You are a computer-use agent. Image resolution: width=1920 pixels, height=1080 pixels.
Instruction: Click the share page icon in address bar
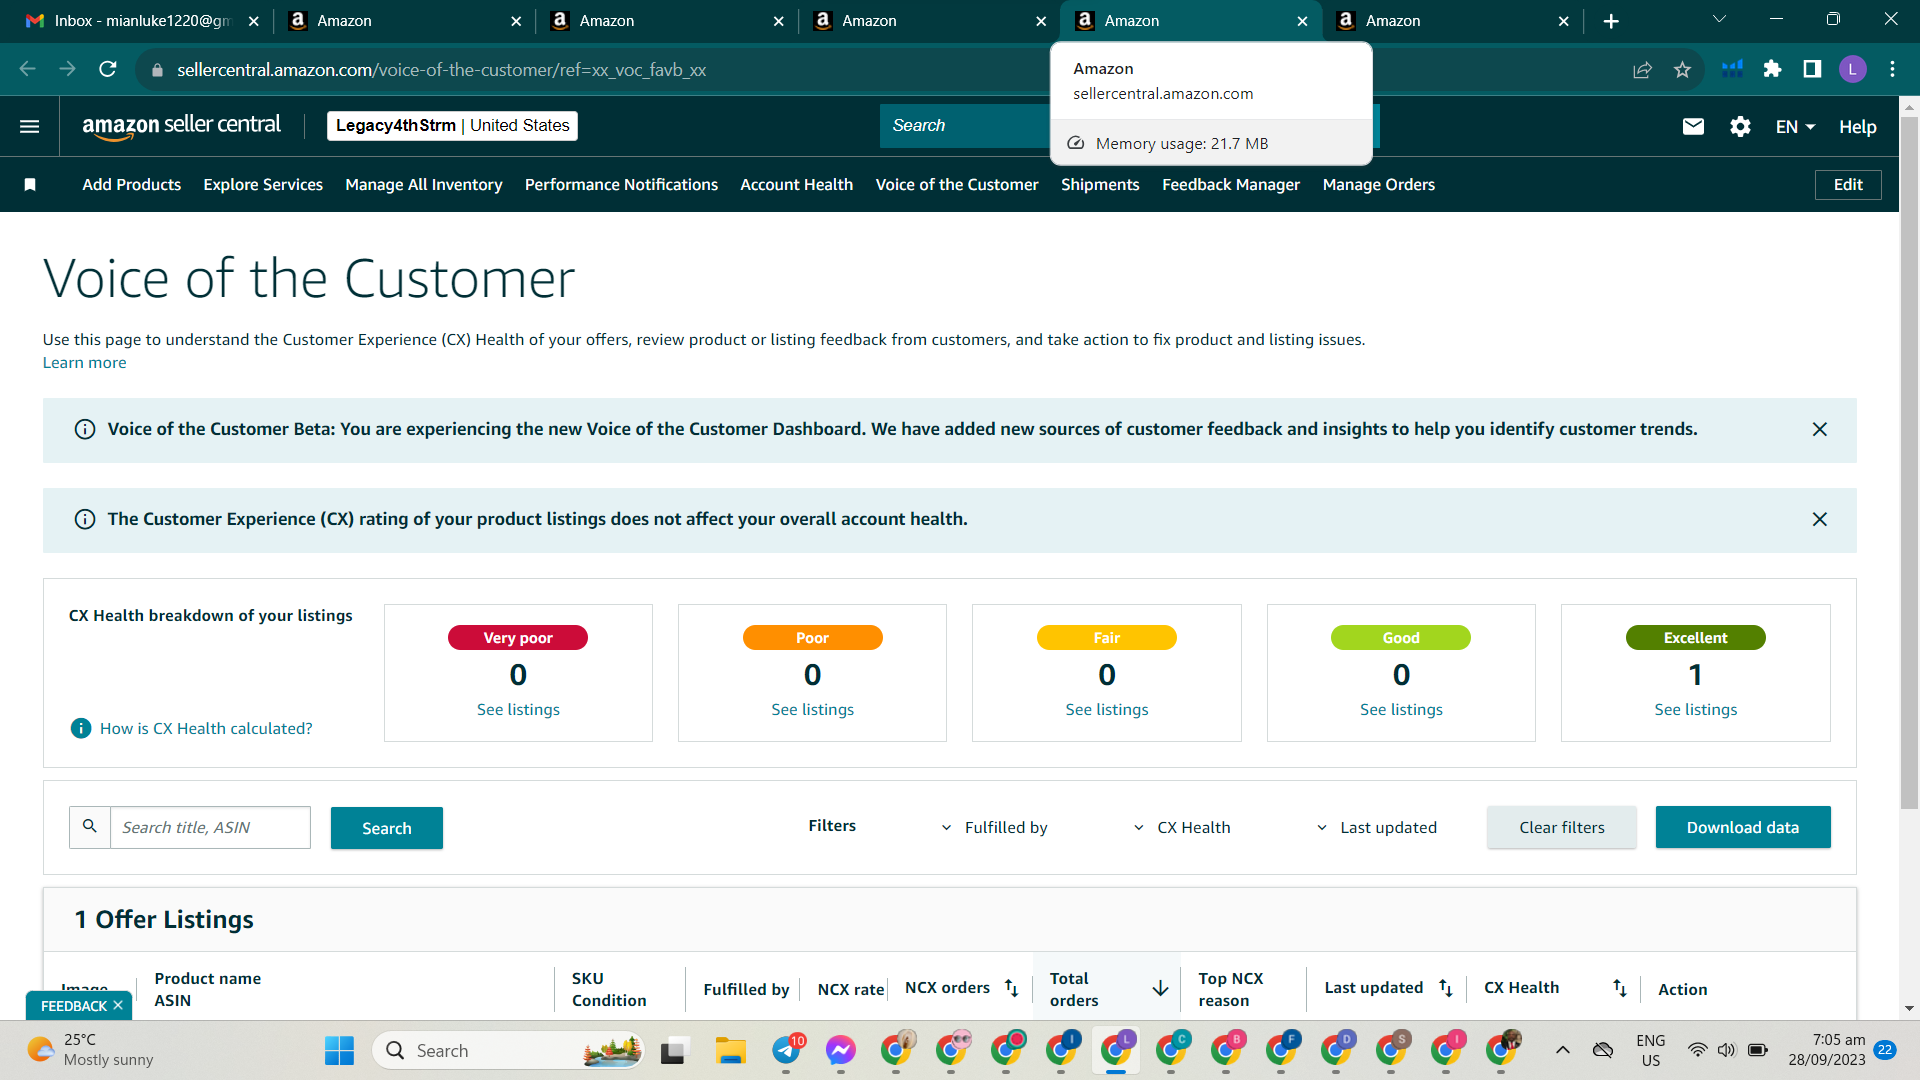tap(1642, 69)
